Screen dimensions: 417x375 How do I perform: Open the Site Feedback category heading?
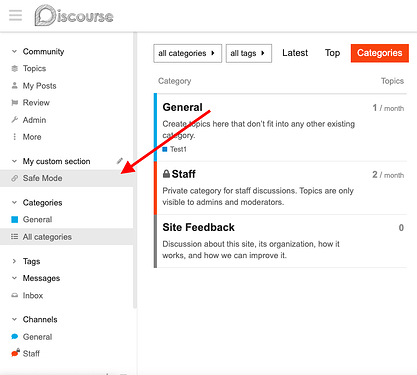click(x=198, y=227)
